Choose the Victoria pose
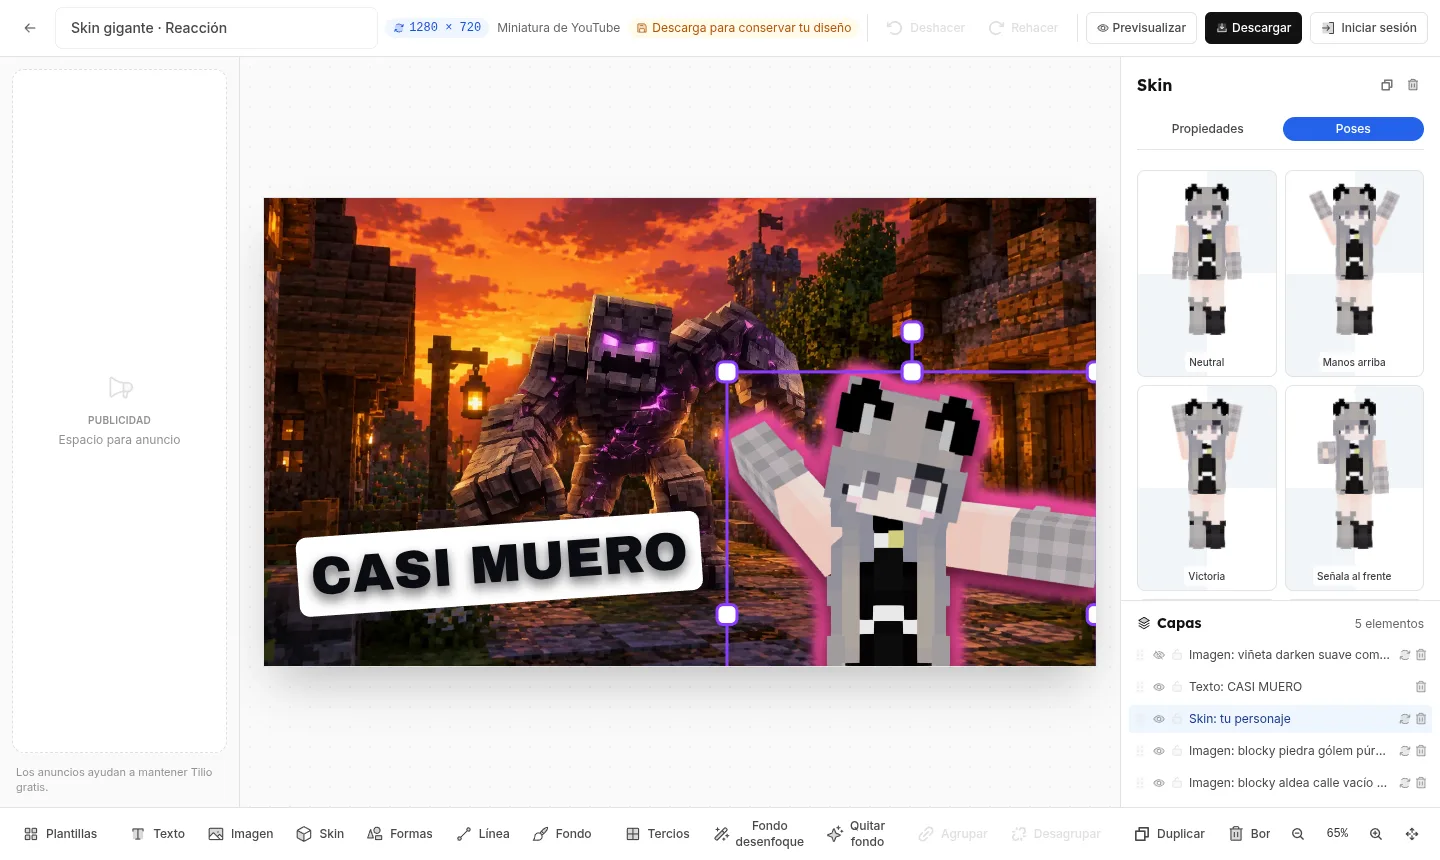Image resolution: width=1440 pixels, height=860 pixels. click(x=1207, y=488)
